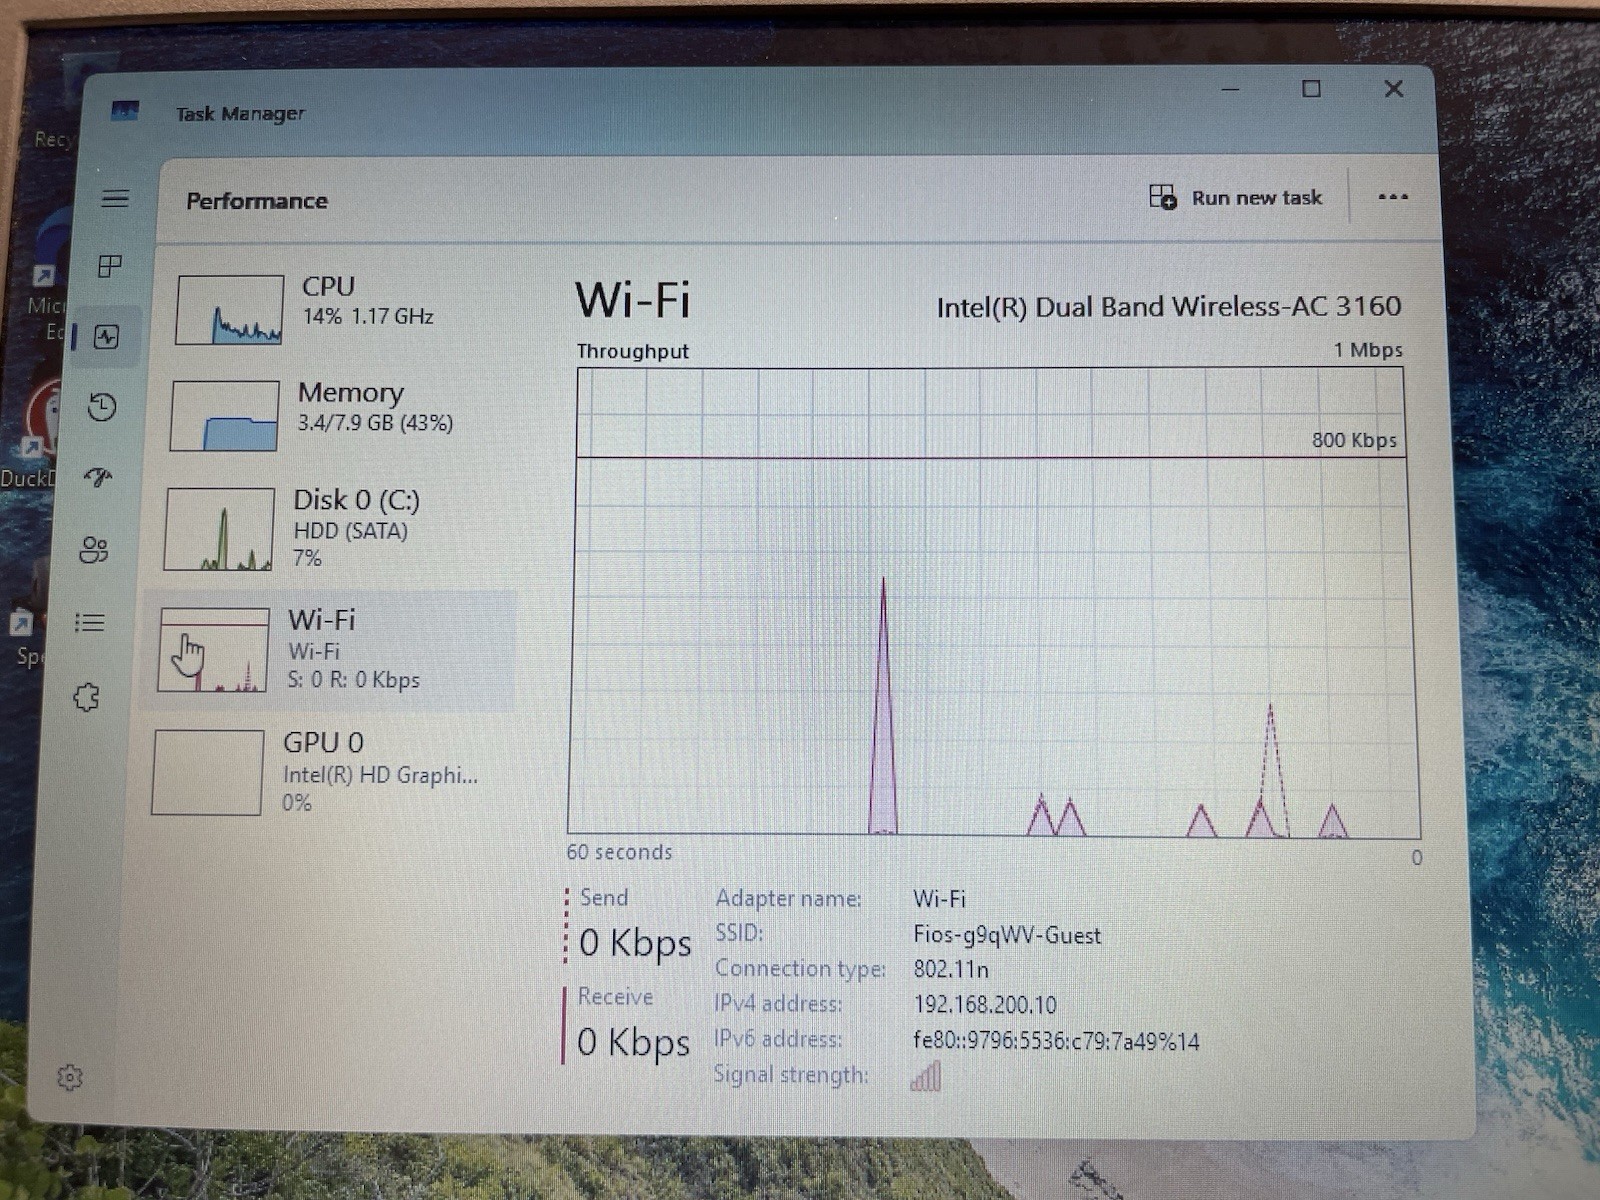1600x1200 pixels.
Task: Click the IPv6 address fe80 value
Action: tap(1056, 1041)
